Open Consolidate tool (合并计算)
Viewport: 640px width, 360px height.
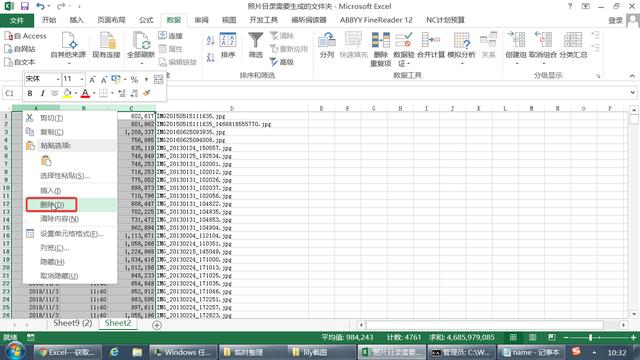point(431,45)
